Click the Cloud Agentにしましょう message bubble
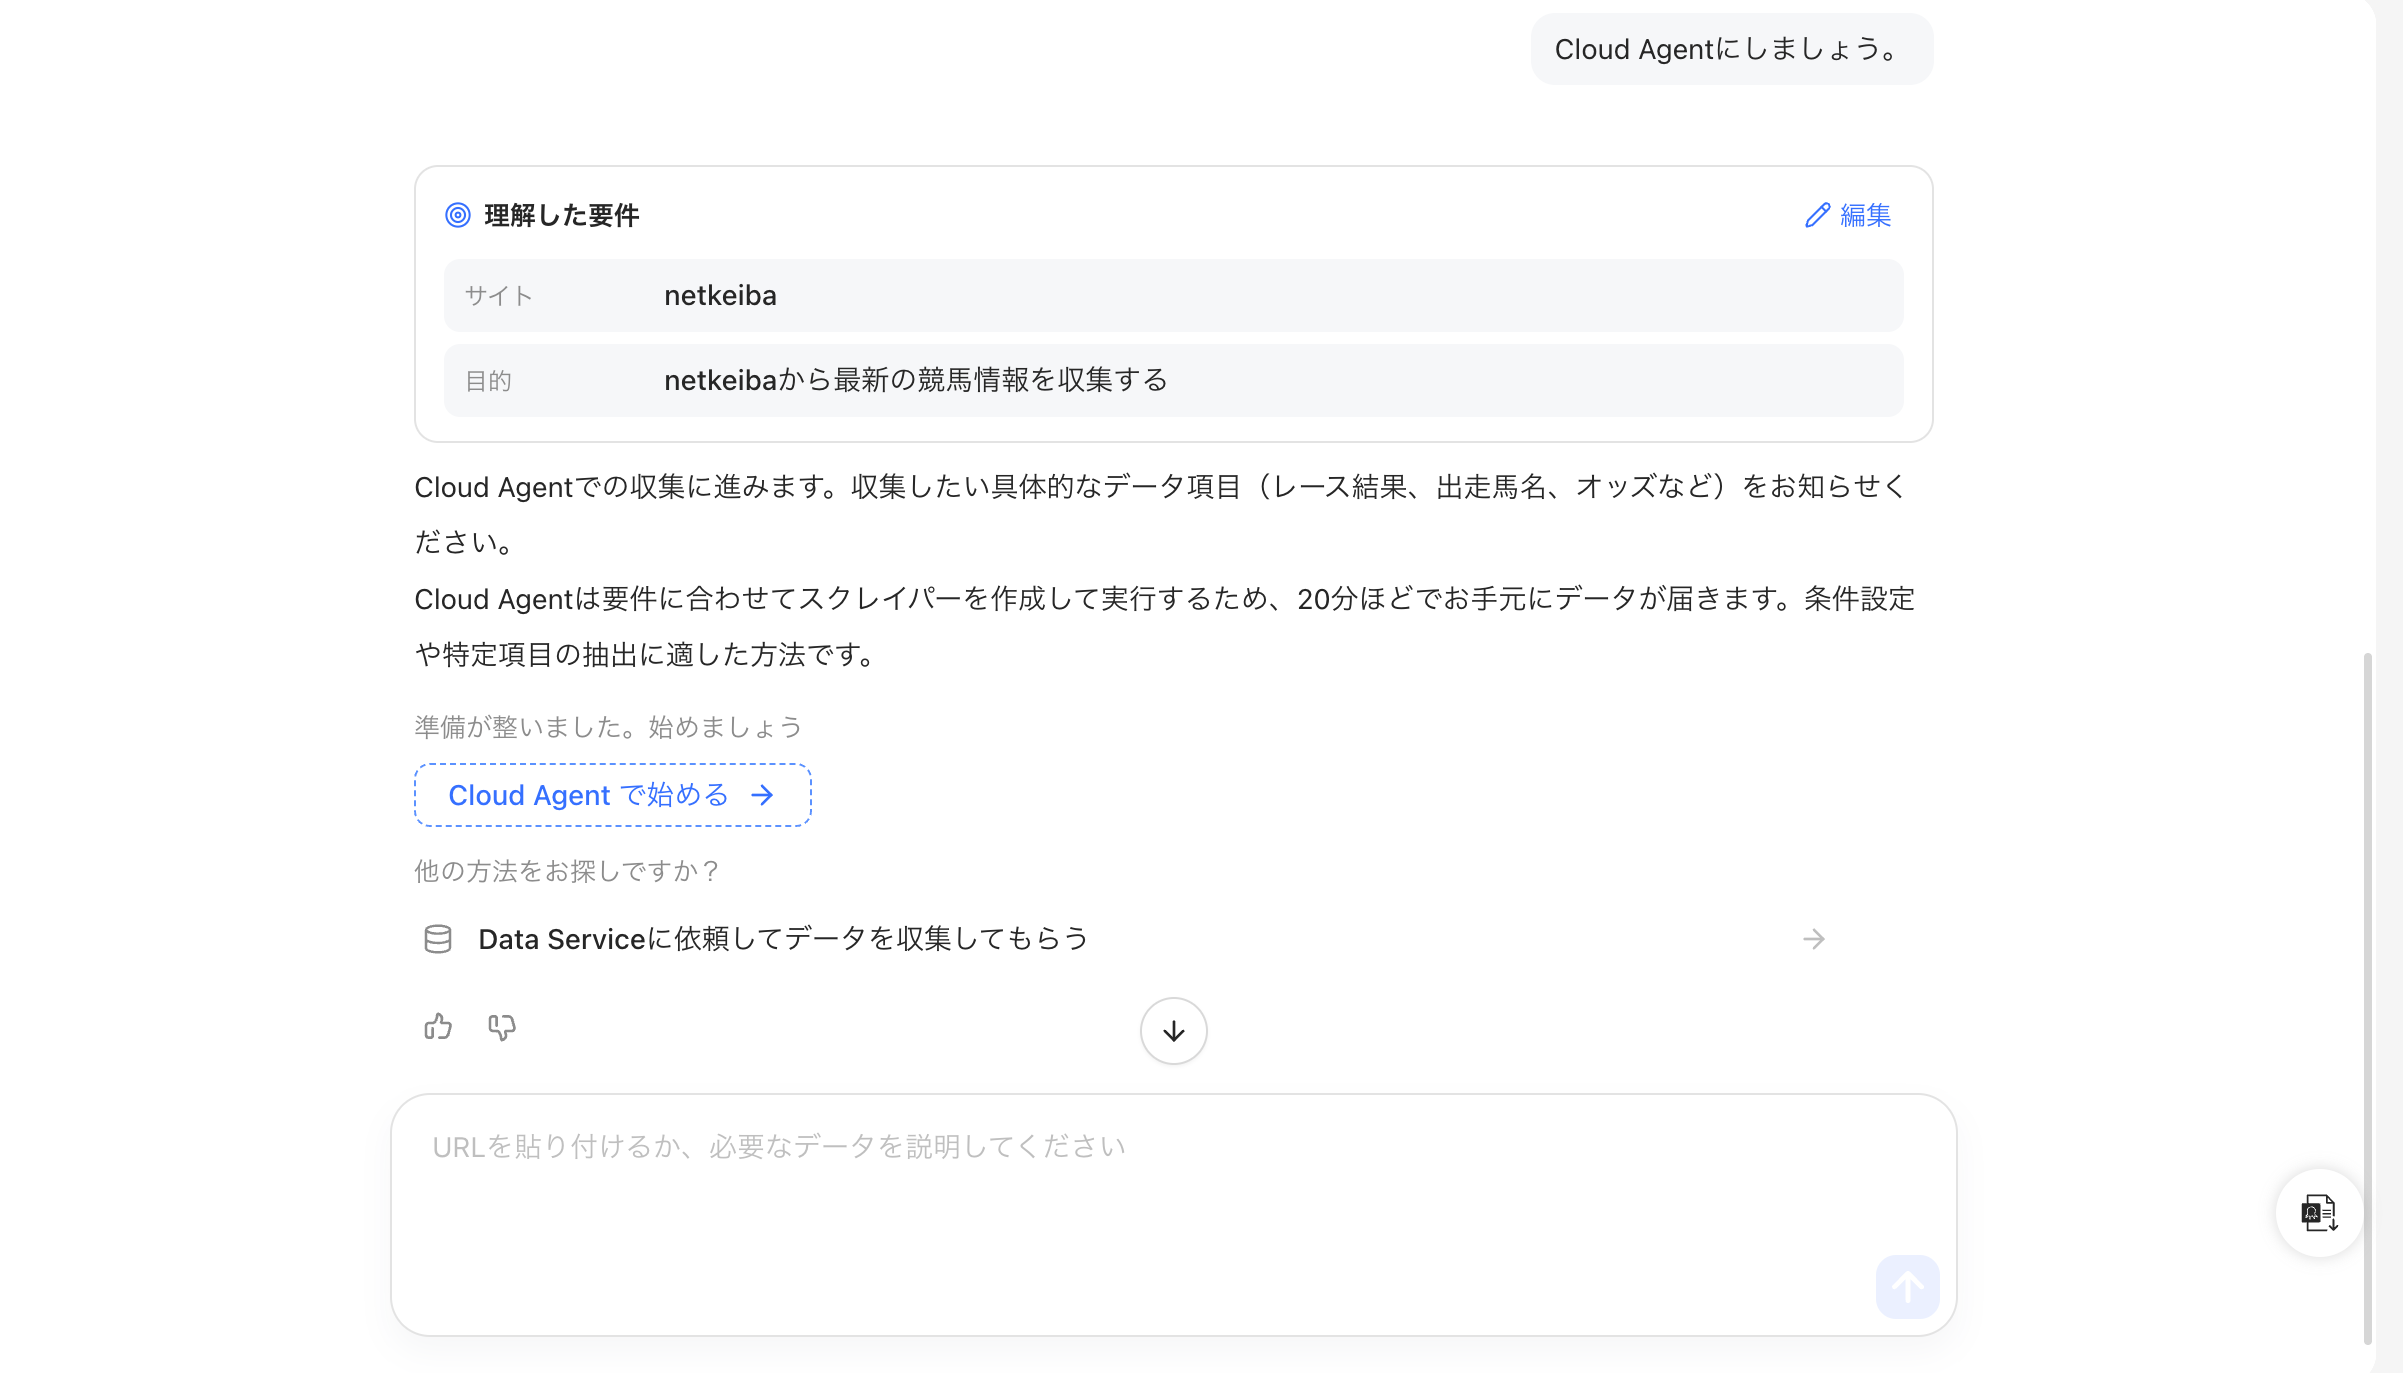2403x1373 pixels. click(x=1732, y=49)
